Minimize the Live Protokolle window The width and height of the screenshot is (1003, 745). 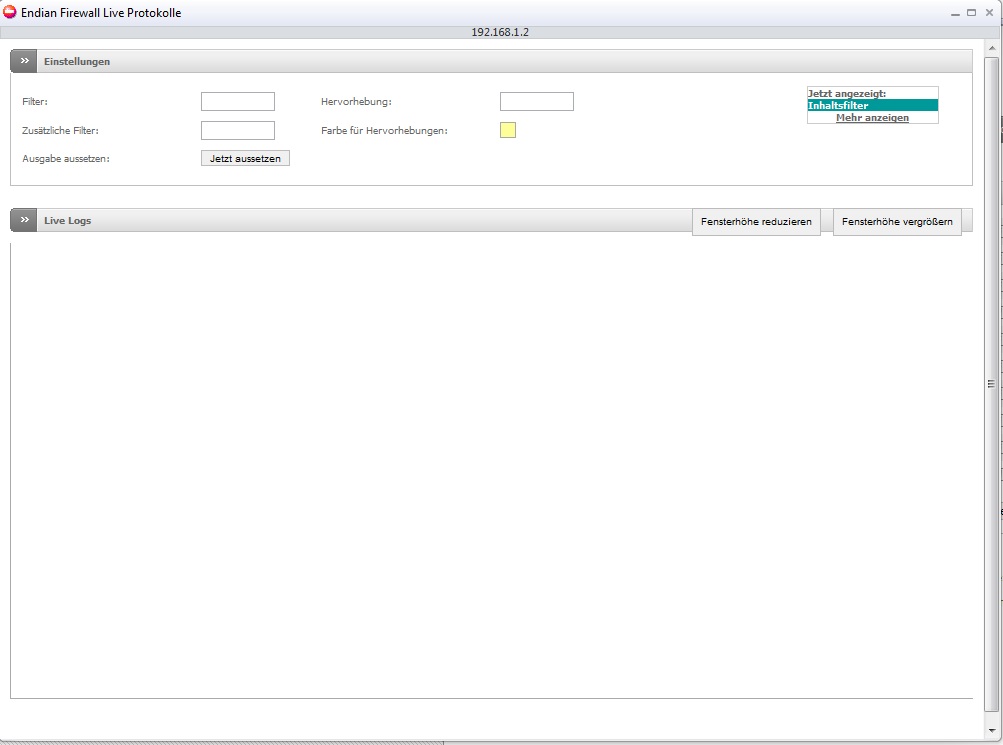(x=953, y=13)
